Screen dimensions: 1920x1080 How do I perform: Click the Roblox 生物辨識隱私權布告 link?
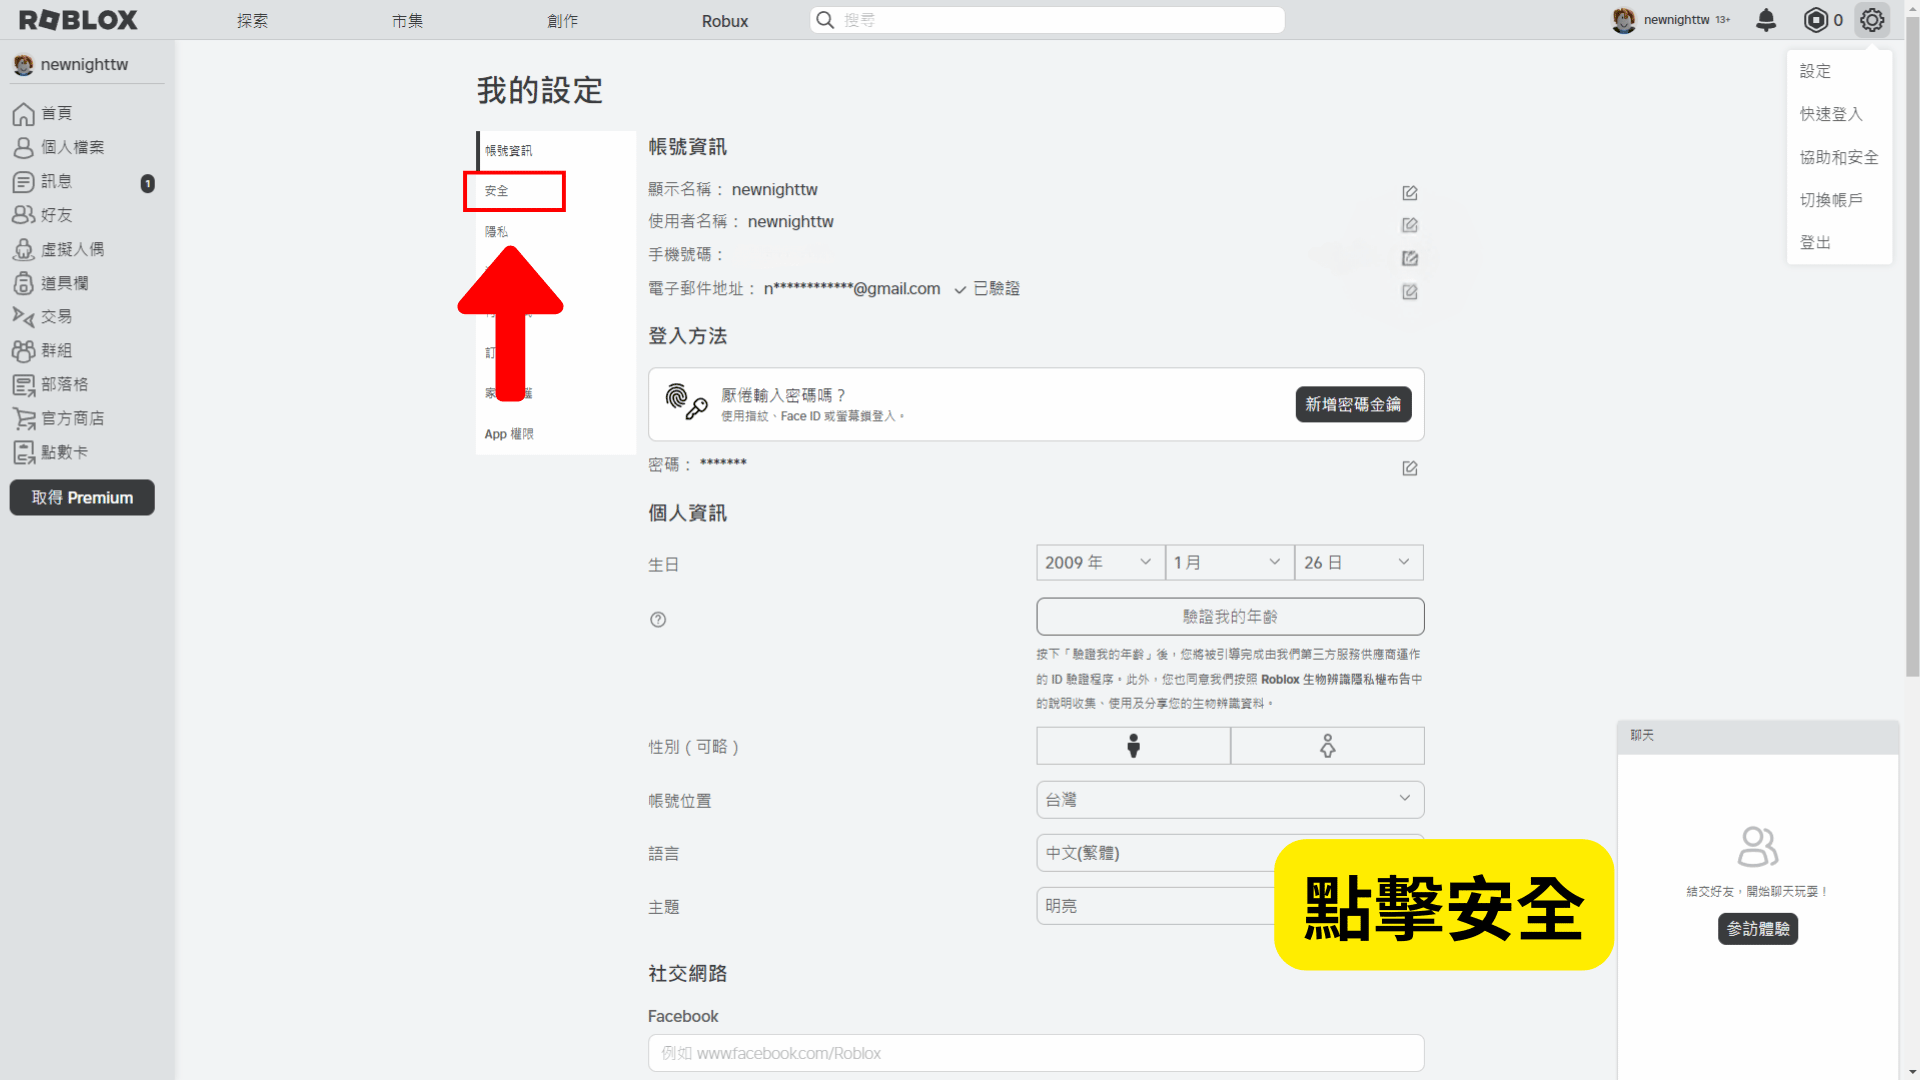1337,679
